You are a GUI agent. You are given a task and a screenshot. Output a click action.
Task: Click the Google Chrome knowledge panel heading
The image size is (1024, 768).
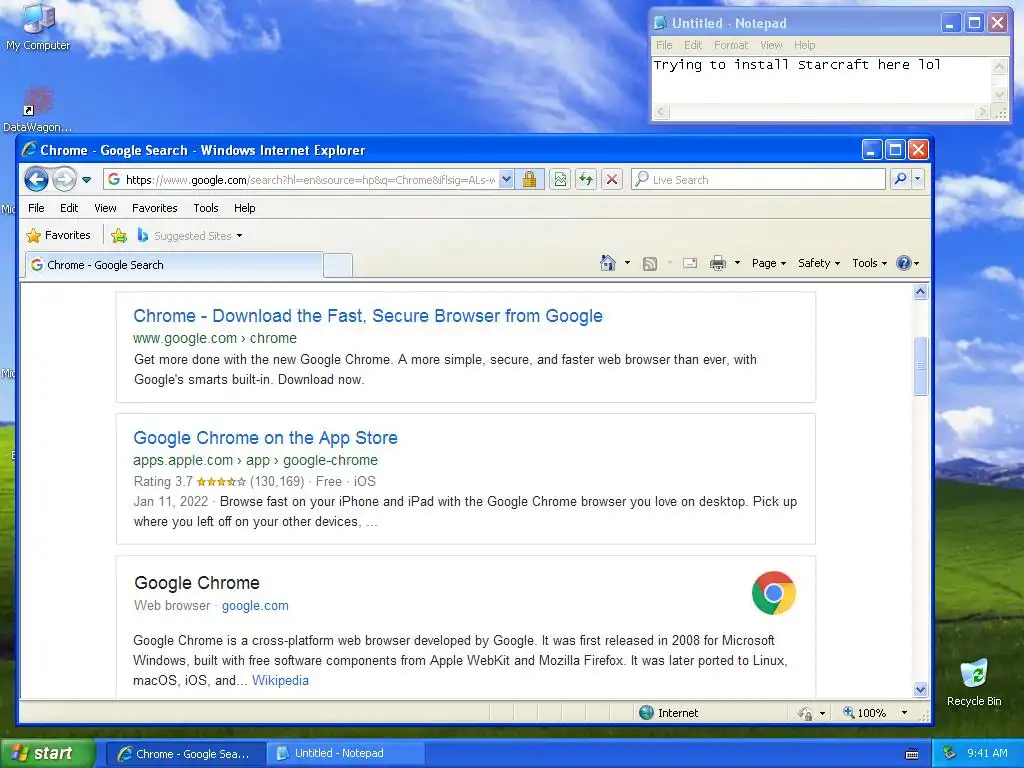[197, 583]
